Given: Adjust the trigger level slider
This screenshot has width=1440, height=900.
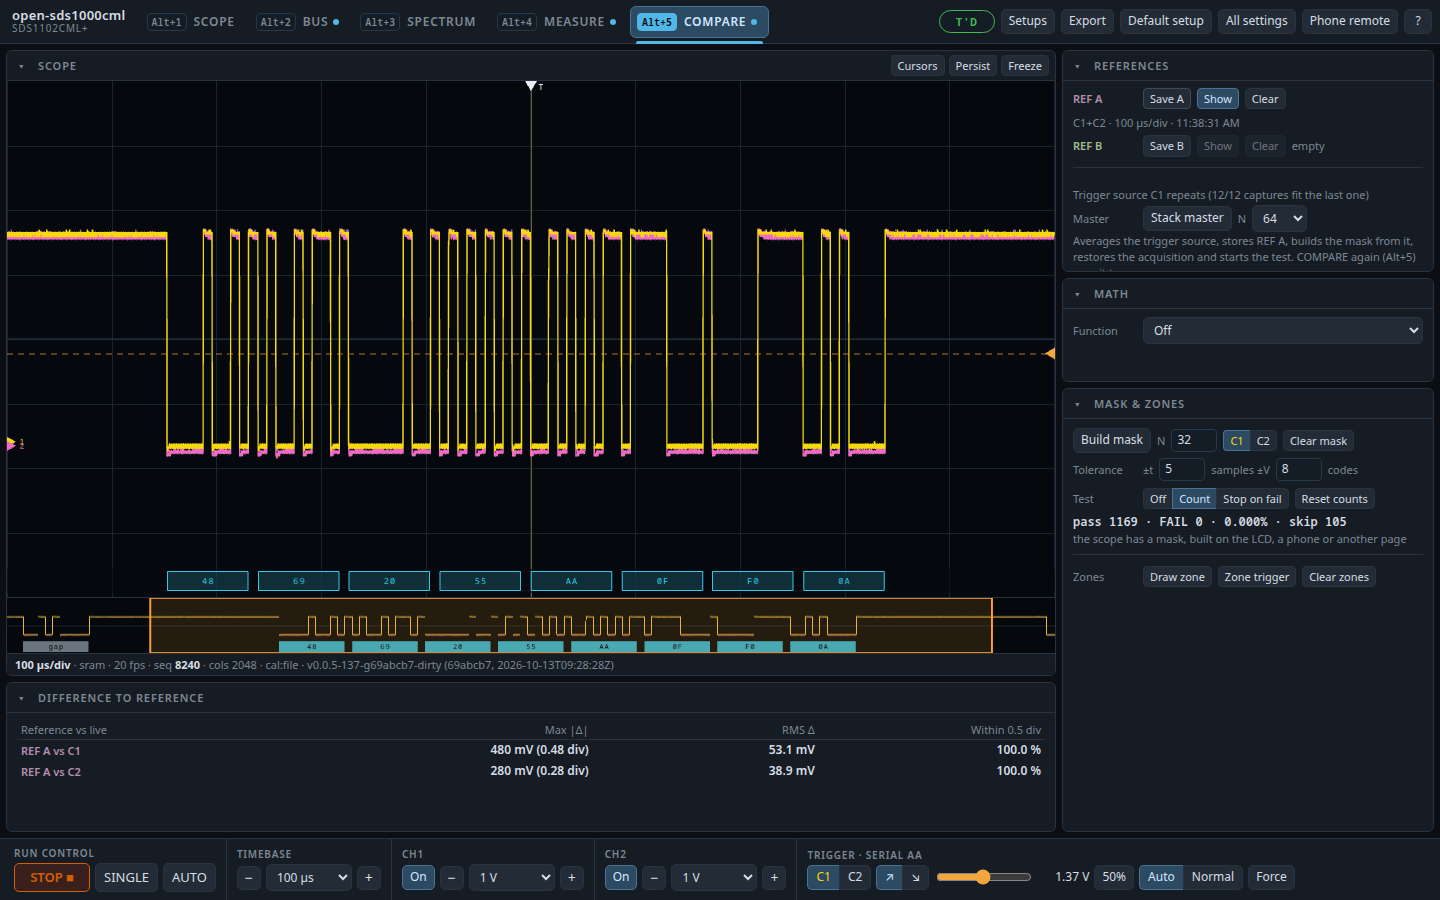Looking at the screenshot, I should click(984, 877).
